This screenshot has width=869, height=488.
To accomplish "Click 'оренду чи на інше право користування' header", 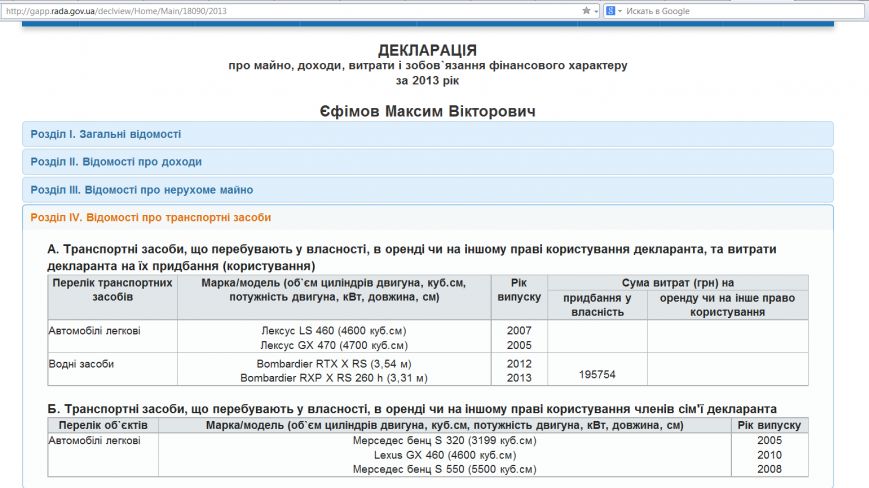I will tap(727, 305).
